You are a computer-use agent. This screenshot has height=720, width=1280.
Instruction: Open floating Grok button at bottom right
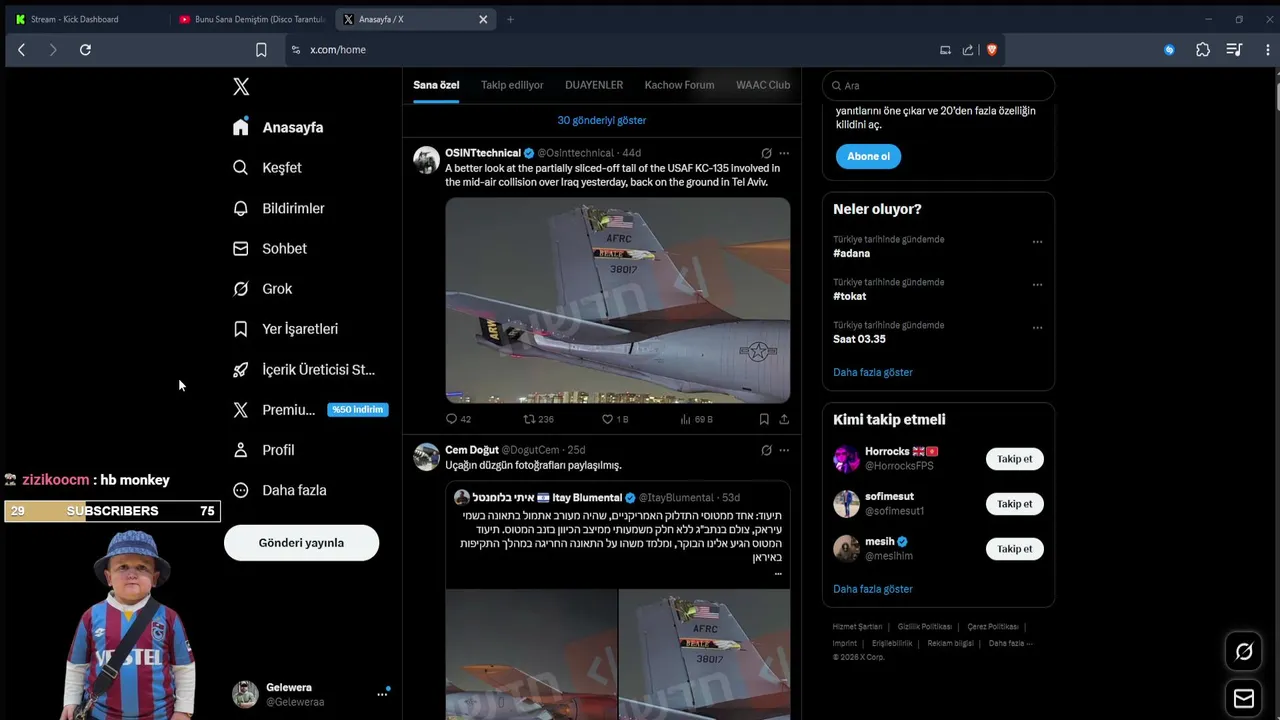tap(1244, 652)
